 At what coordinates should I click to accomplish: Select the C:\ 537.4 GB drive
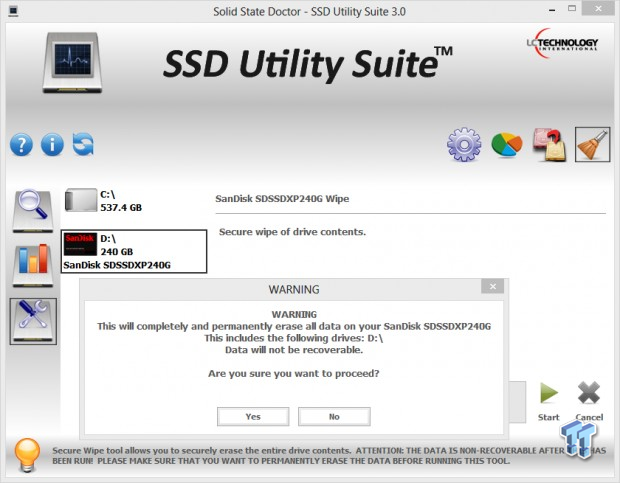coord(104,201)
